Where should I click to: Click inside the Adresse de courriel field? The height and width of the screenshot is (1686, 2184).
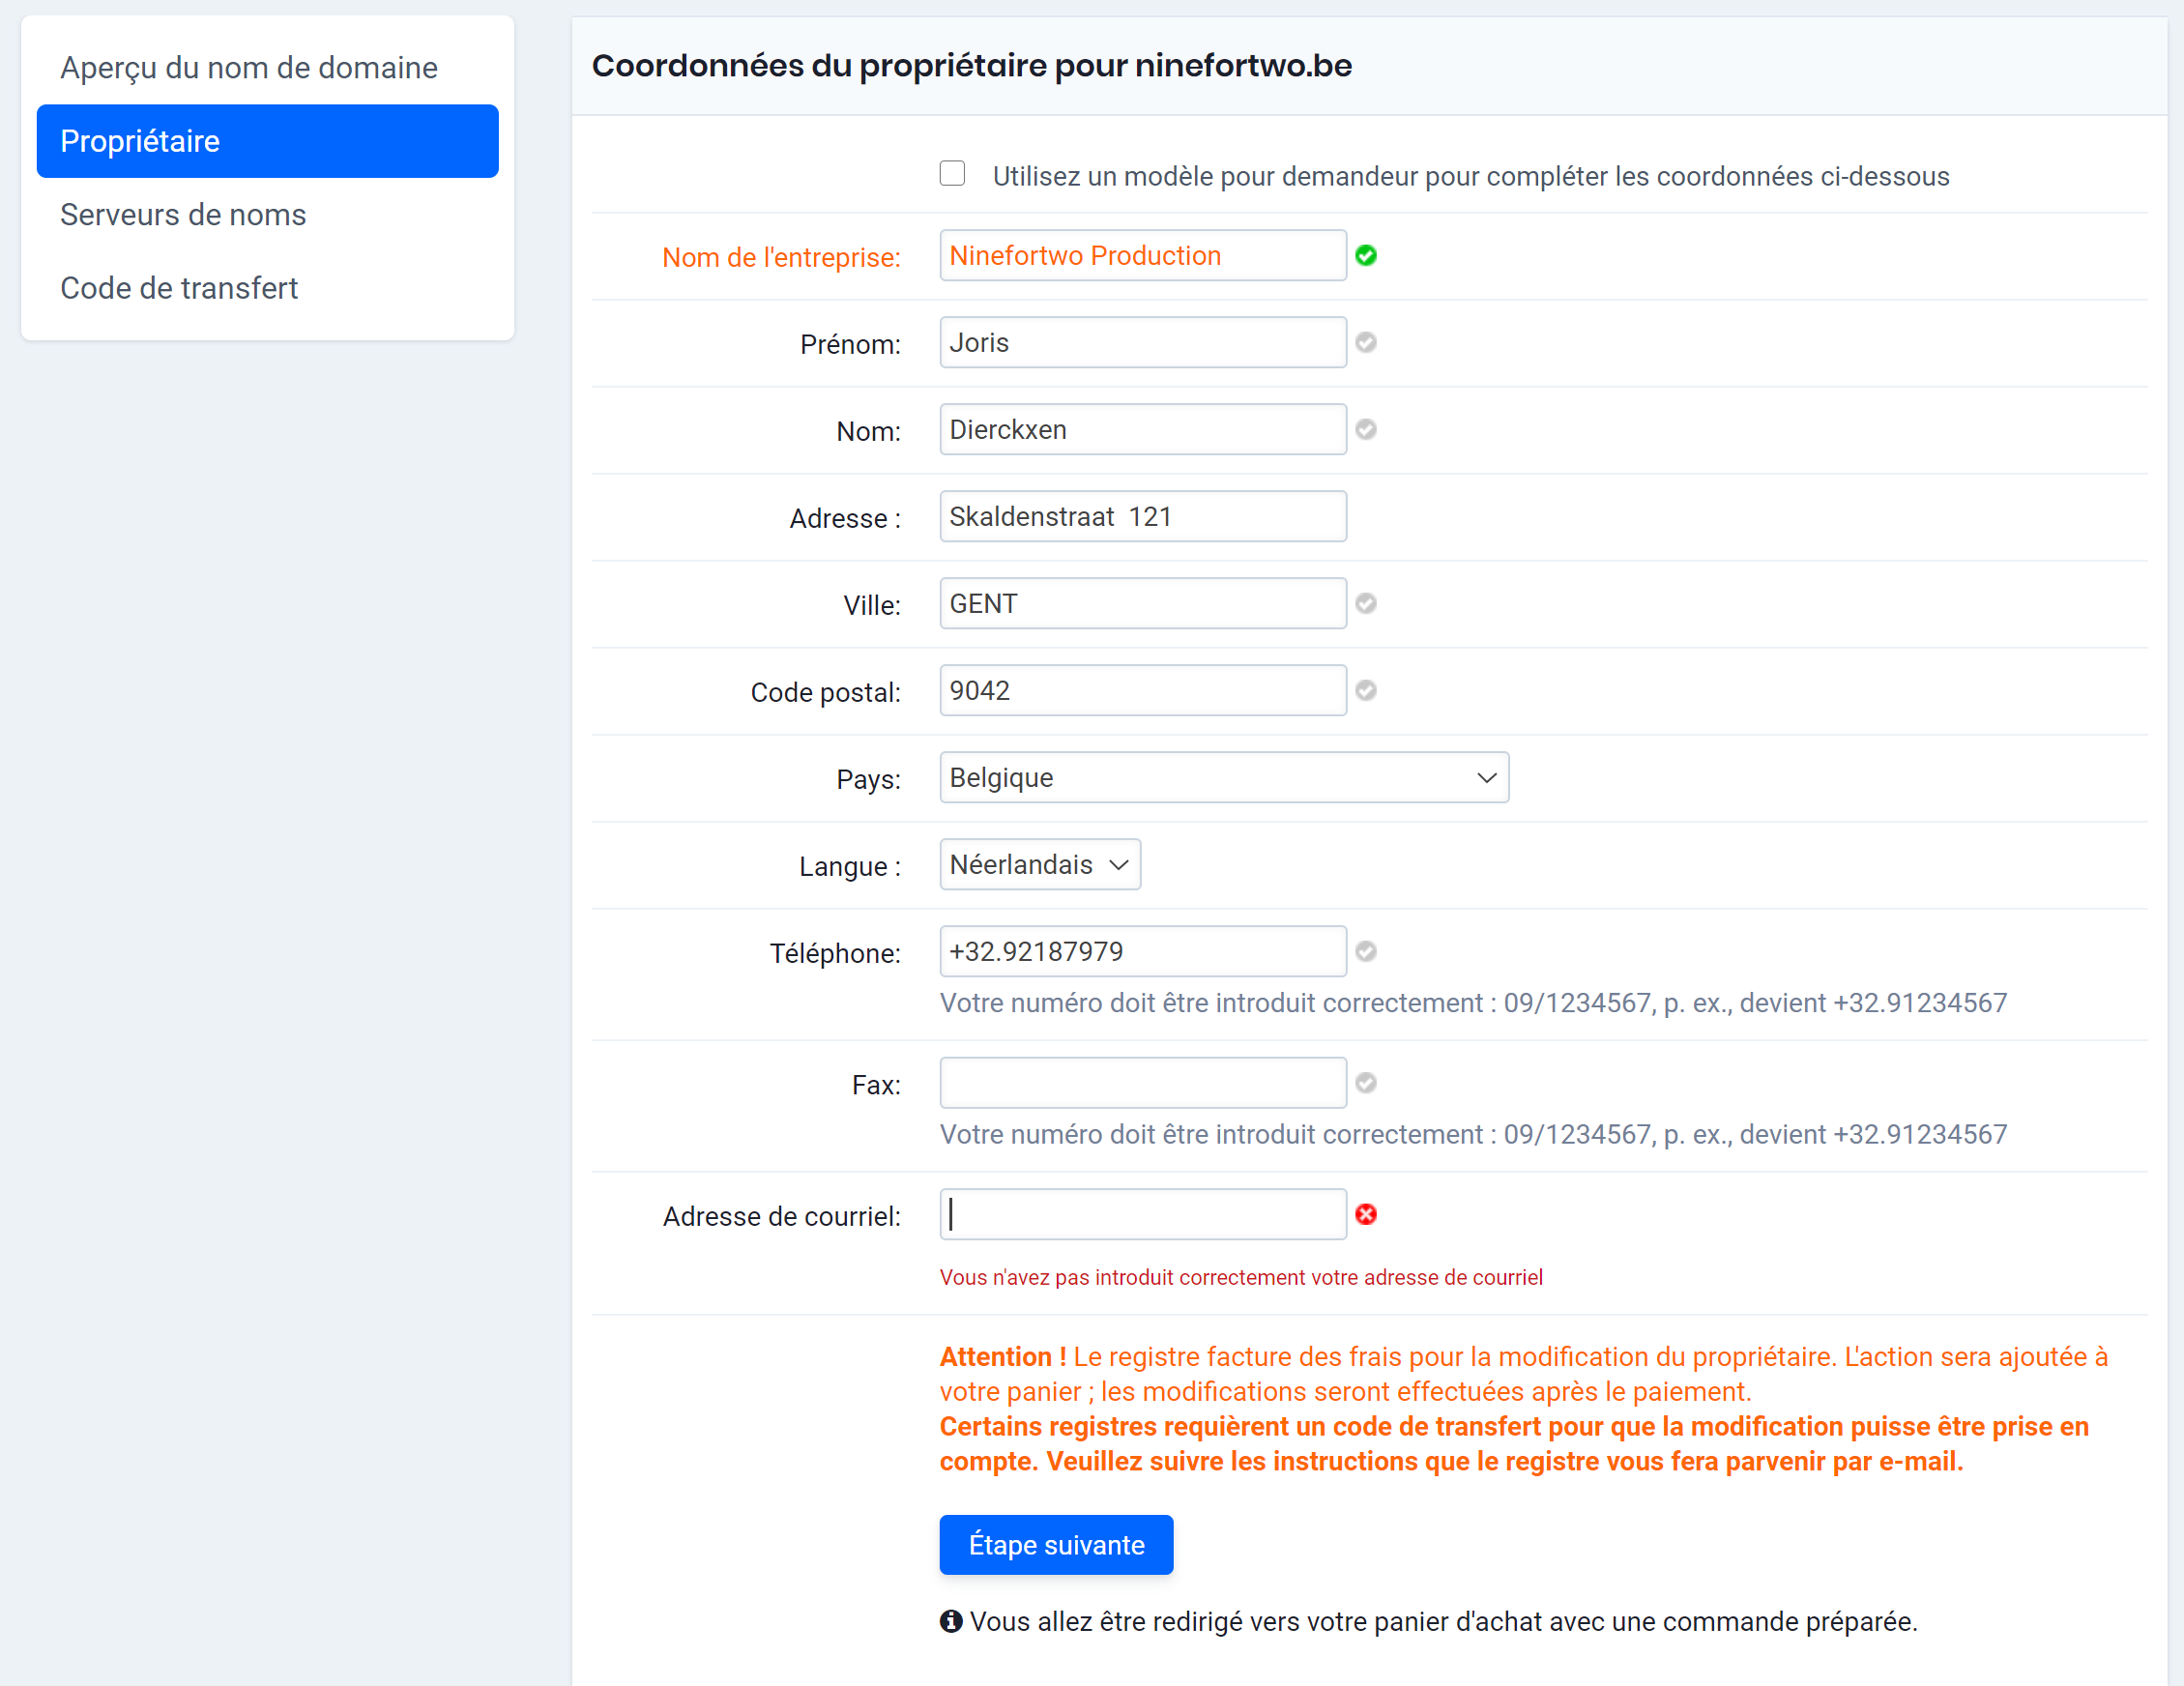(x=1142, y=1214)
